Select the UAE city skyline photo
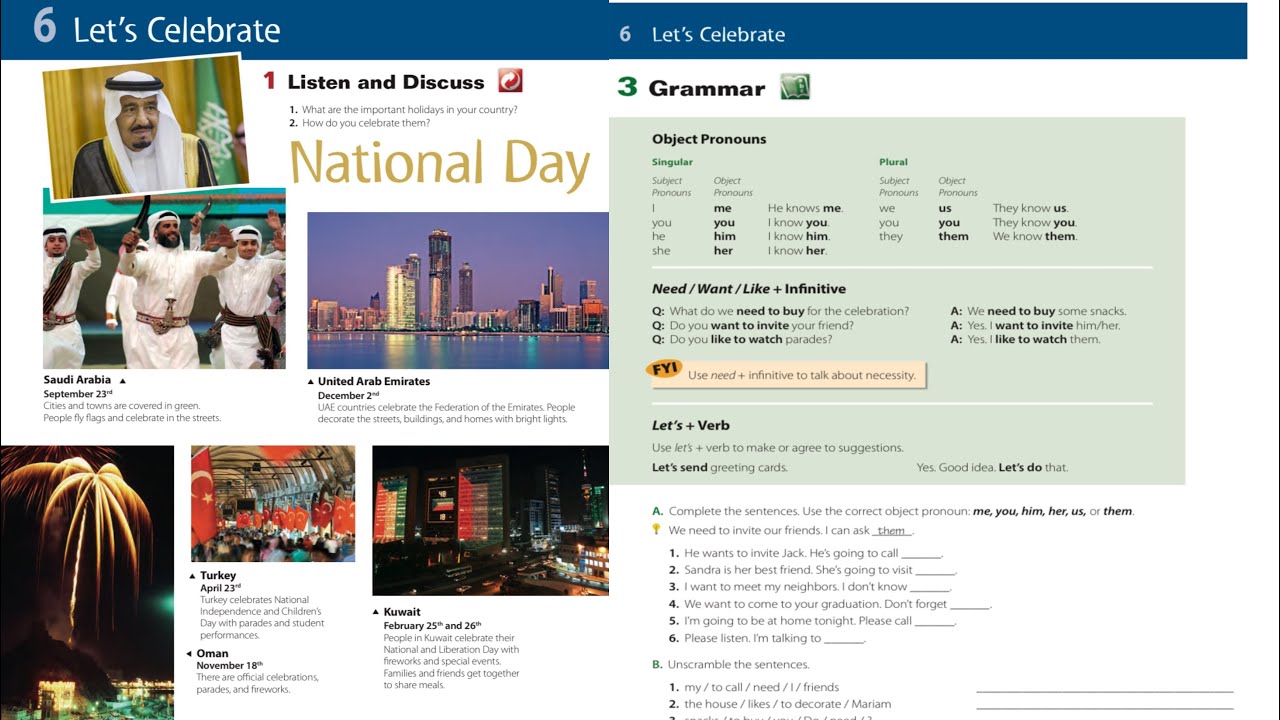This screenshot has height=720, width=1280. click(458, 290)
